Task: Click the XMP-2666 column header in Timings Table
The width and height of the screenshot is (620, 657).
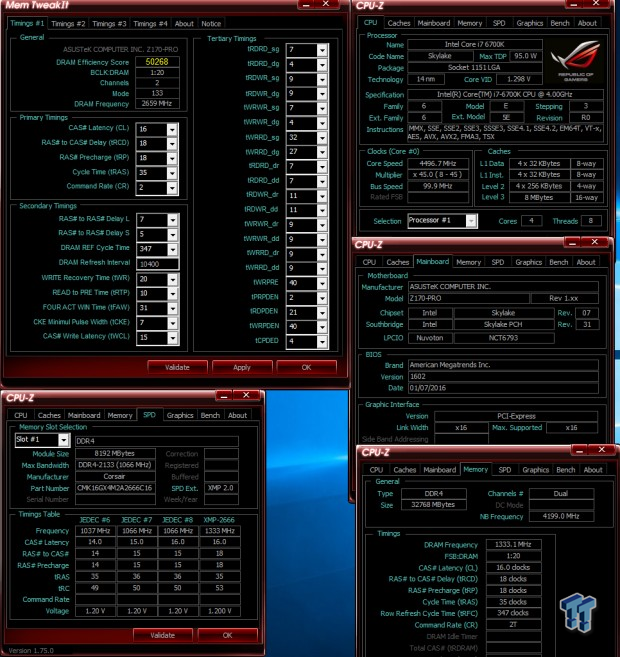Action: pyautogui.click(x=219, y=520)
